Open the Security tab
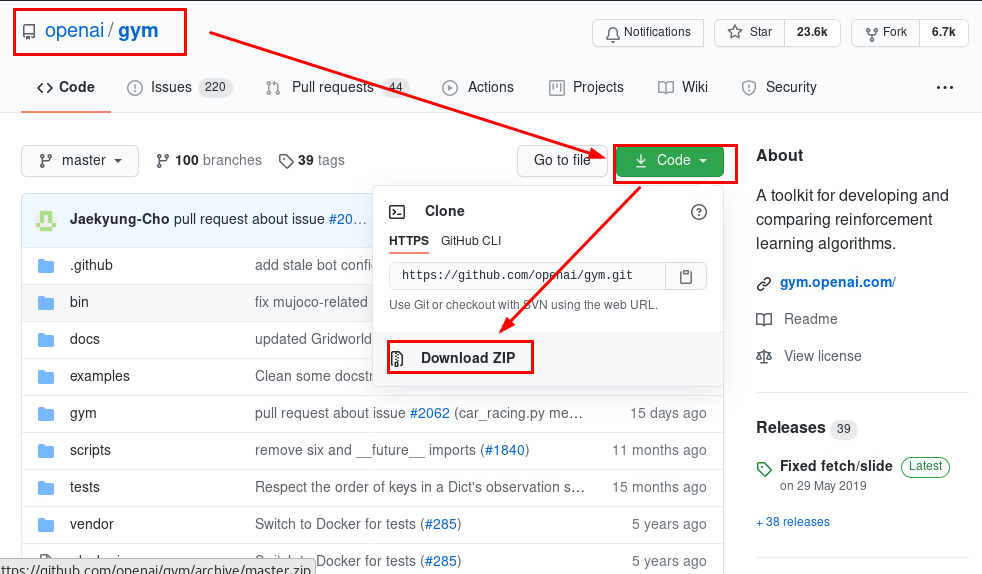 779,88
